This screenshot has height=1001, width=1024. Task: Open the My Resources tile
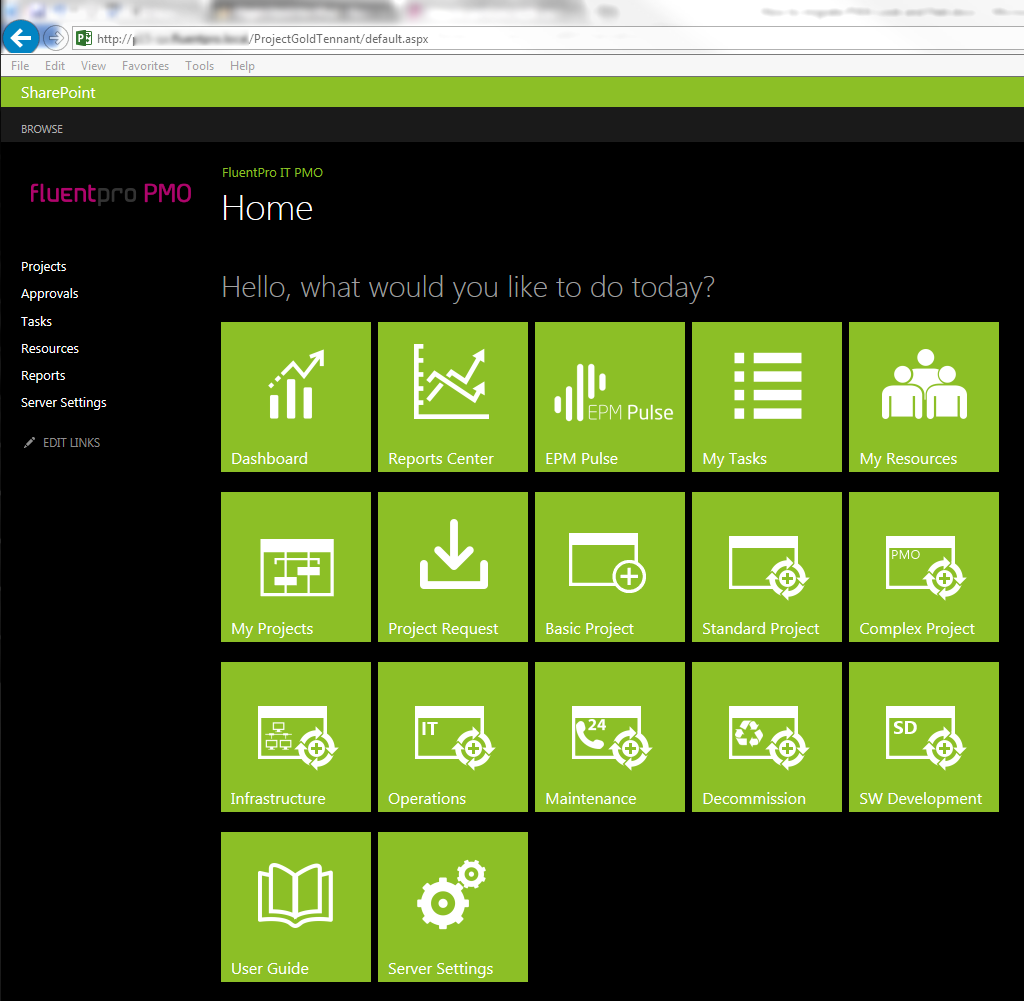pyautogui.click(x=924, y=396)
